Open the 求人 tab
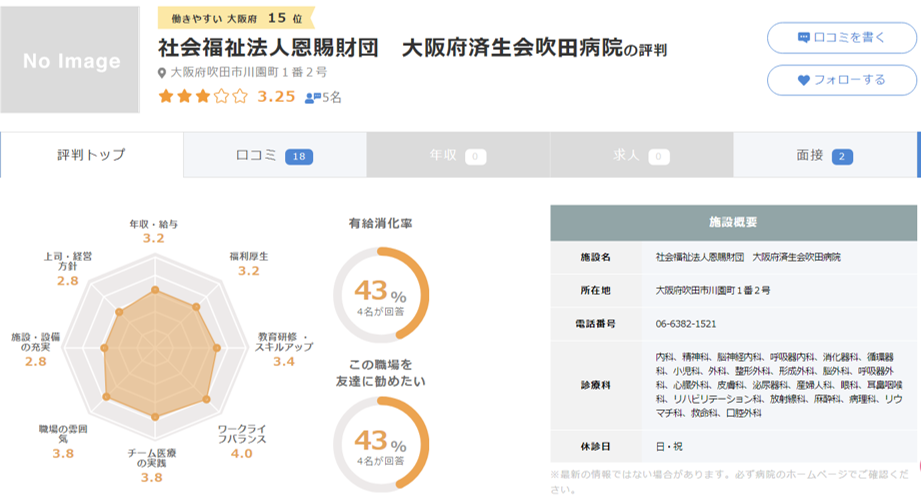 click(x=641, y=155)
